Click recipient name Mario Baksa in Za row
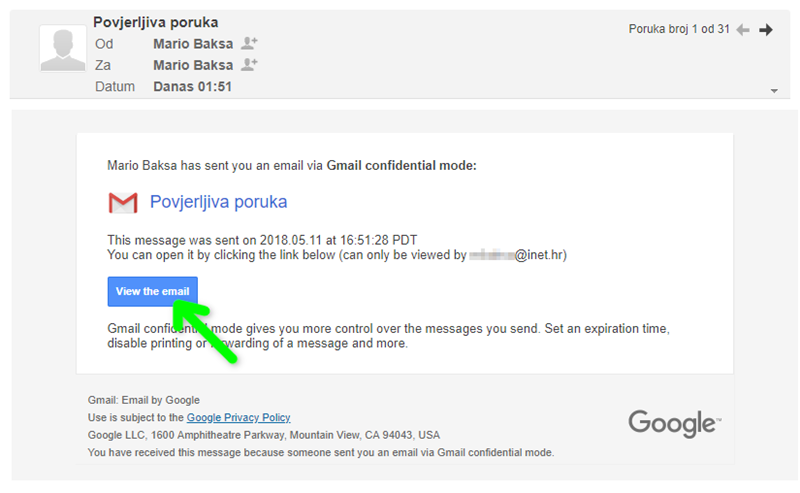 click(x=192, y=65)
